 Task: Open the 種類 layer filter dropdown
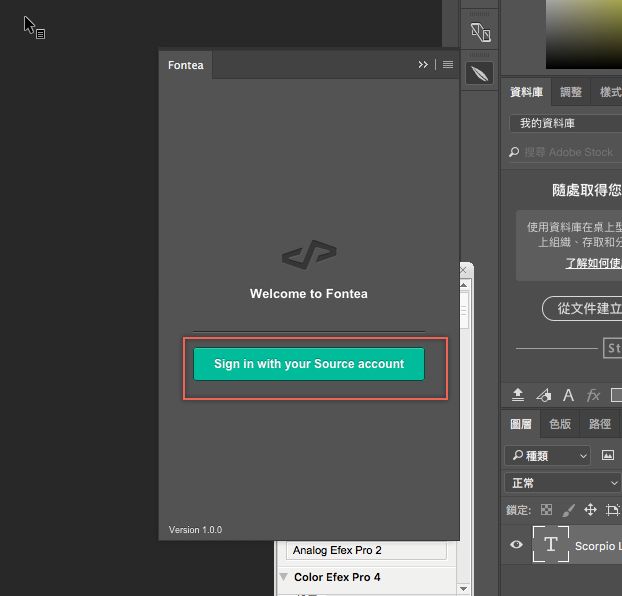(x=548, y=455)
